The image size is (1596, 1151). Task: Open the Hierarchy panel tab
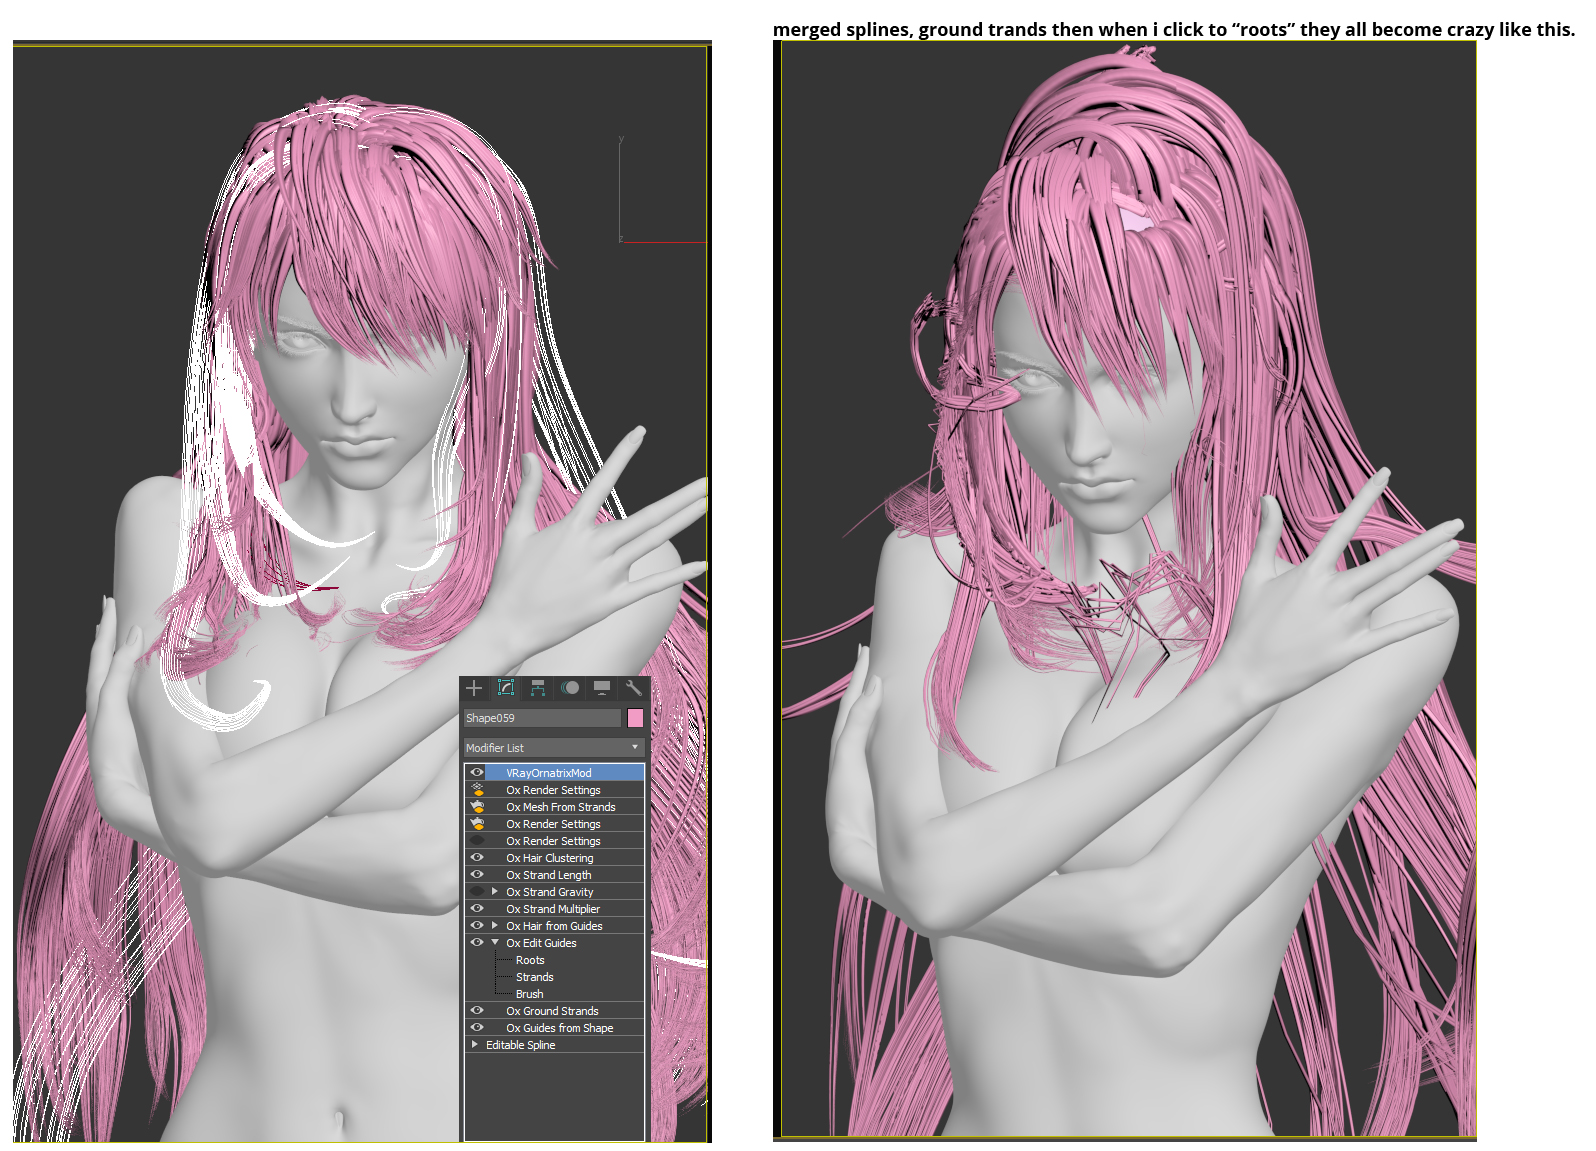click(538, 688)
